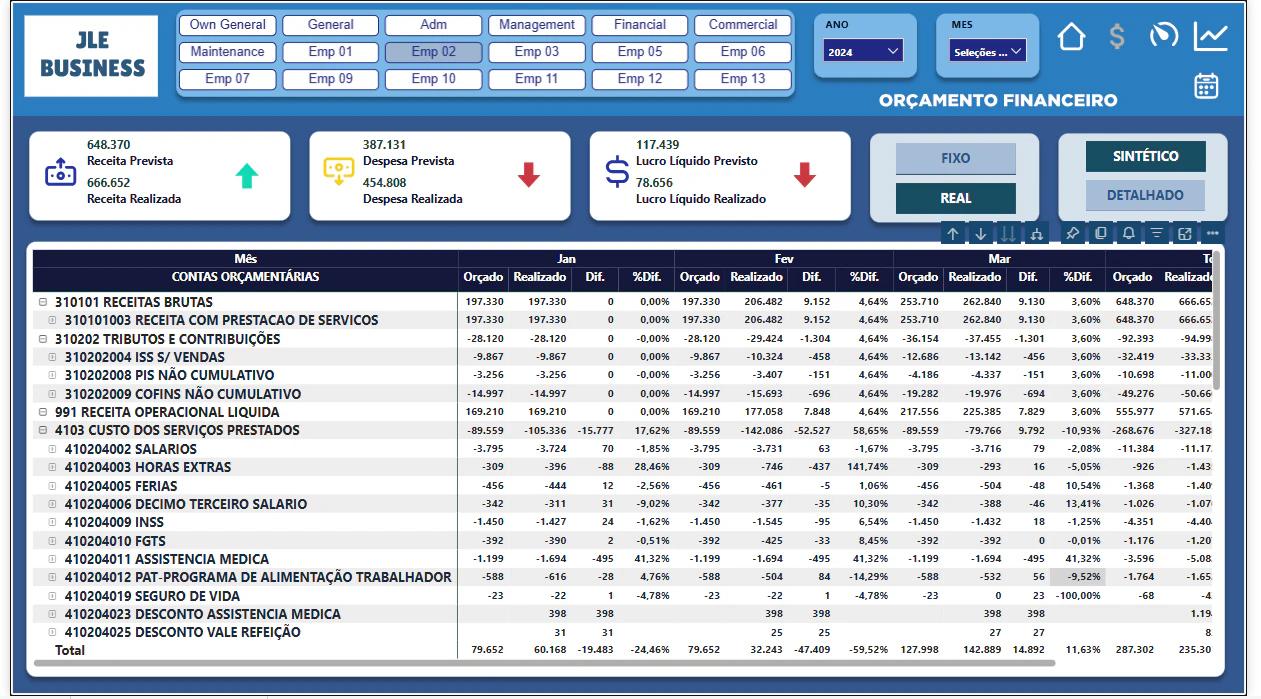Viewport: 1261px width, 699px height.
Task: Toggle the Emp 01 slicer button
Action: 330,52
